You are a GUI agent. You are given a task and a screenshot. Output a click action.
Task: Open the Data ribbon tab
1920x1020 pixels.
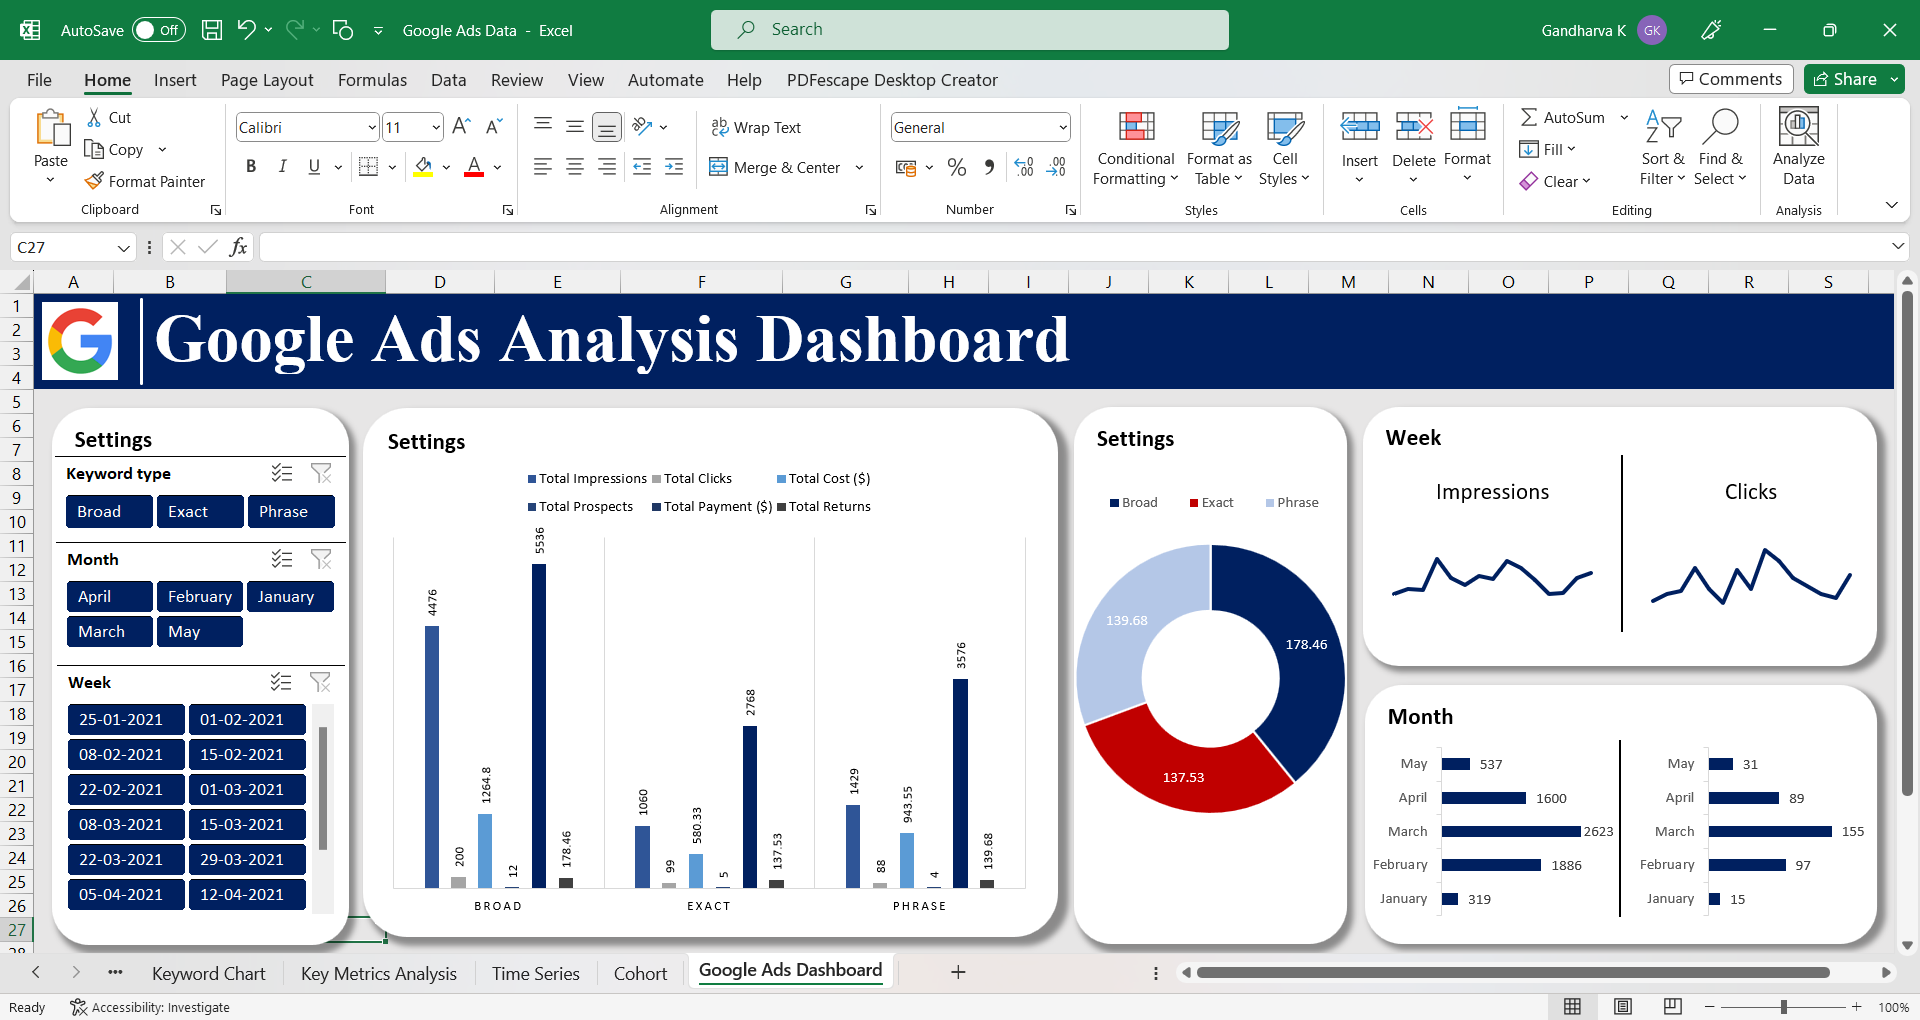pyautogui.click(x=448, y=80)
